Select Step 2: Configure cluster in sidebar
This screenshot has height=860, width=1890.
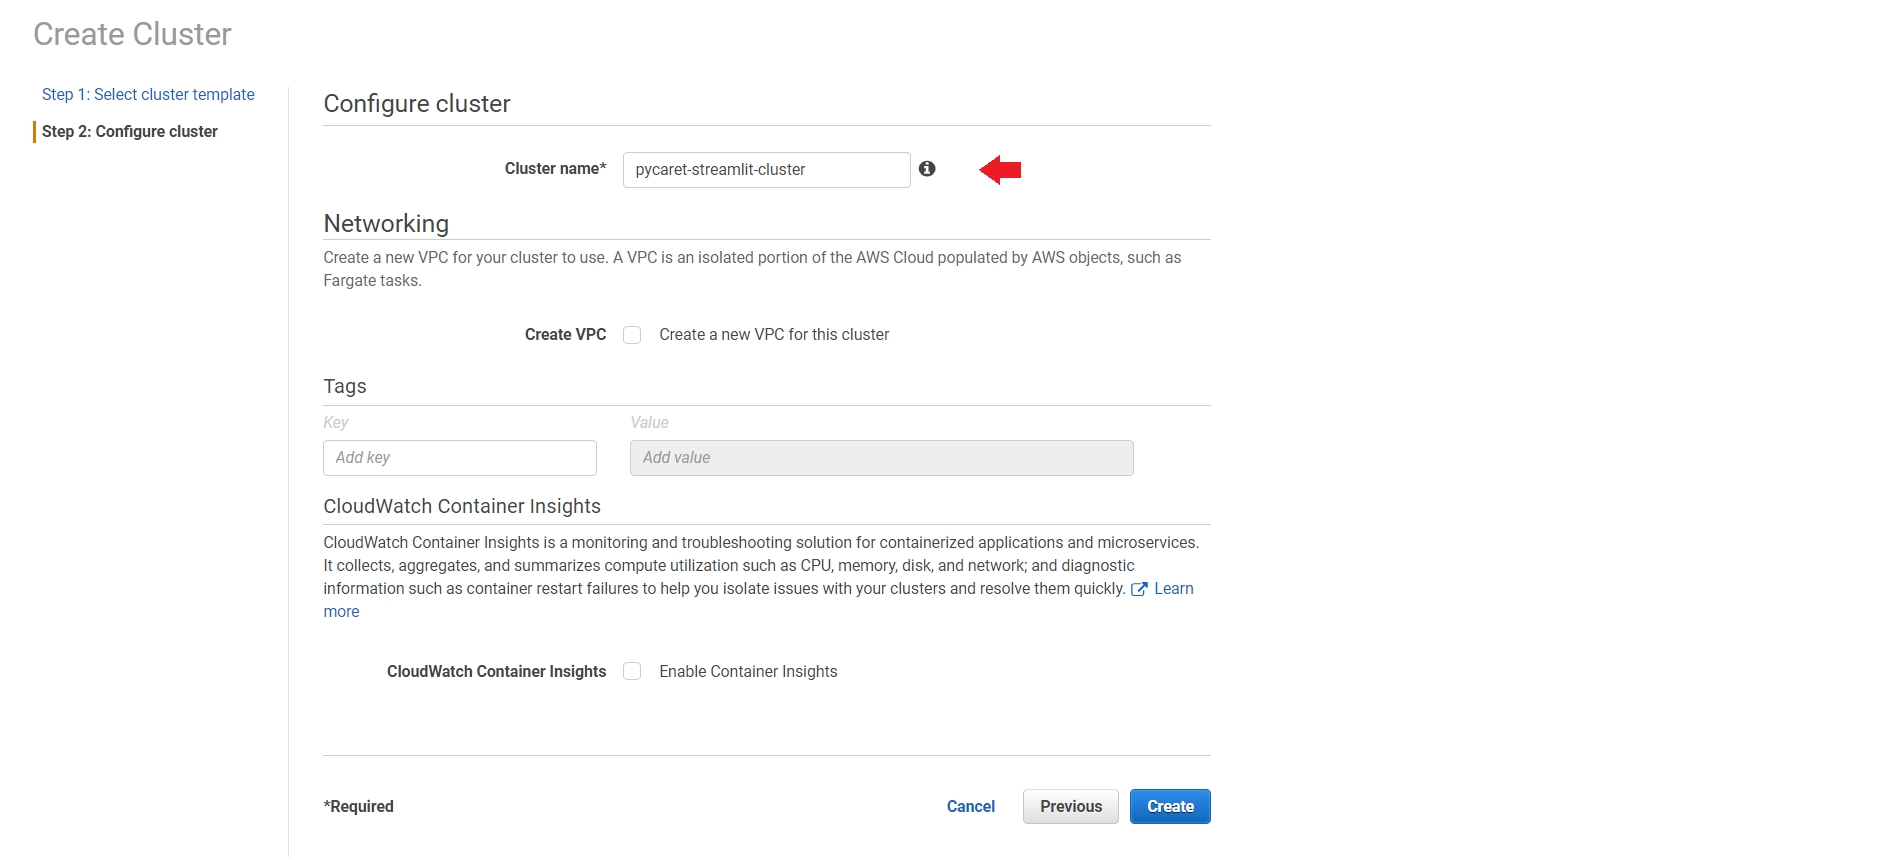pyautogui.click(x=129, y=132)
